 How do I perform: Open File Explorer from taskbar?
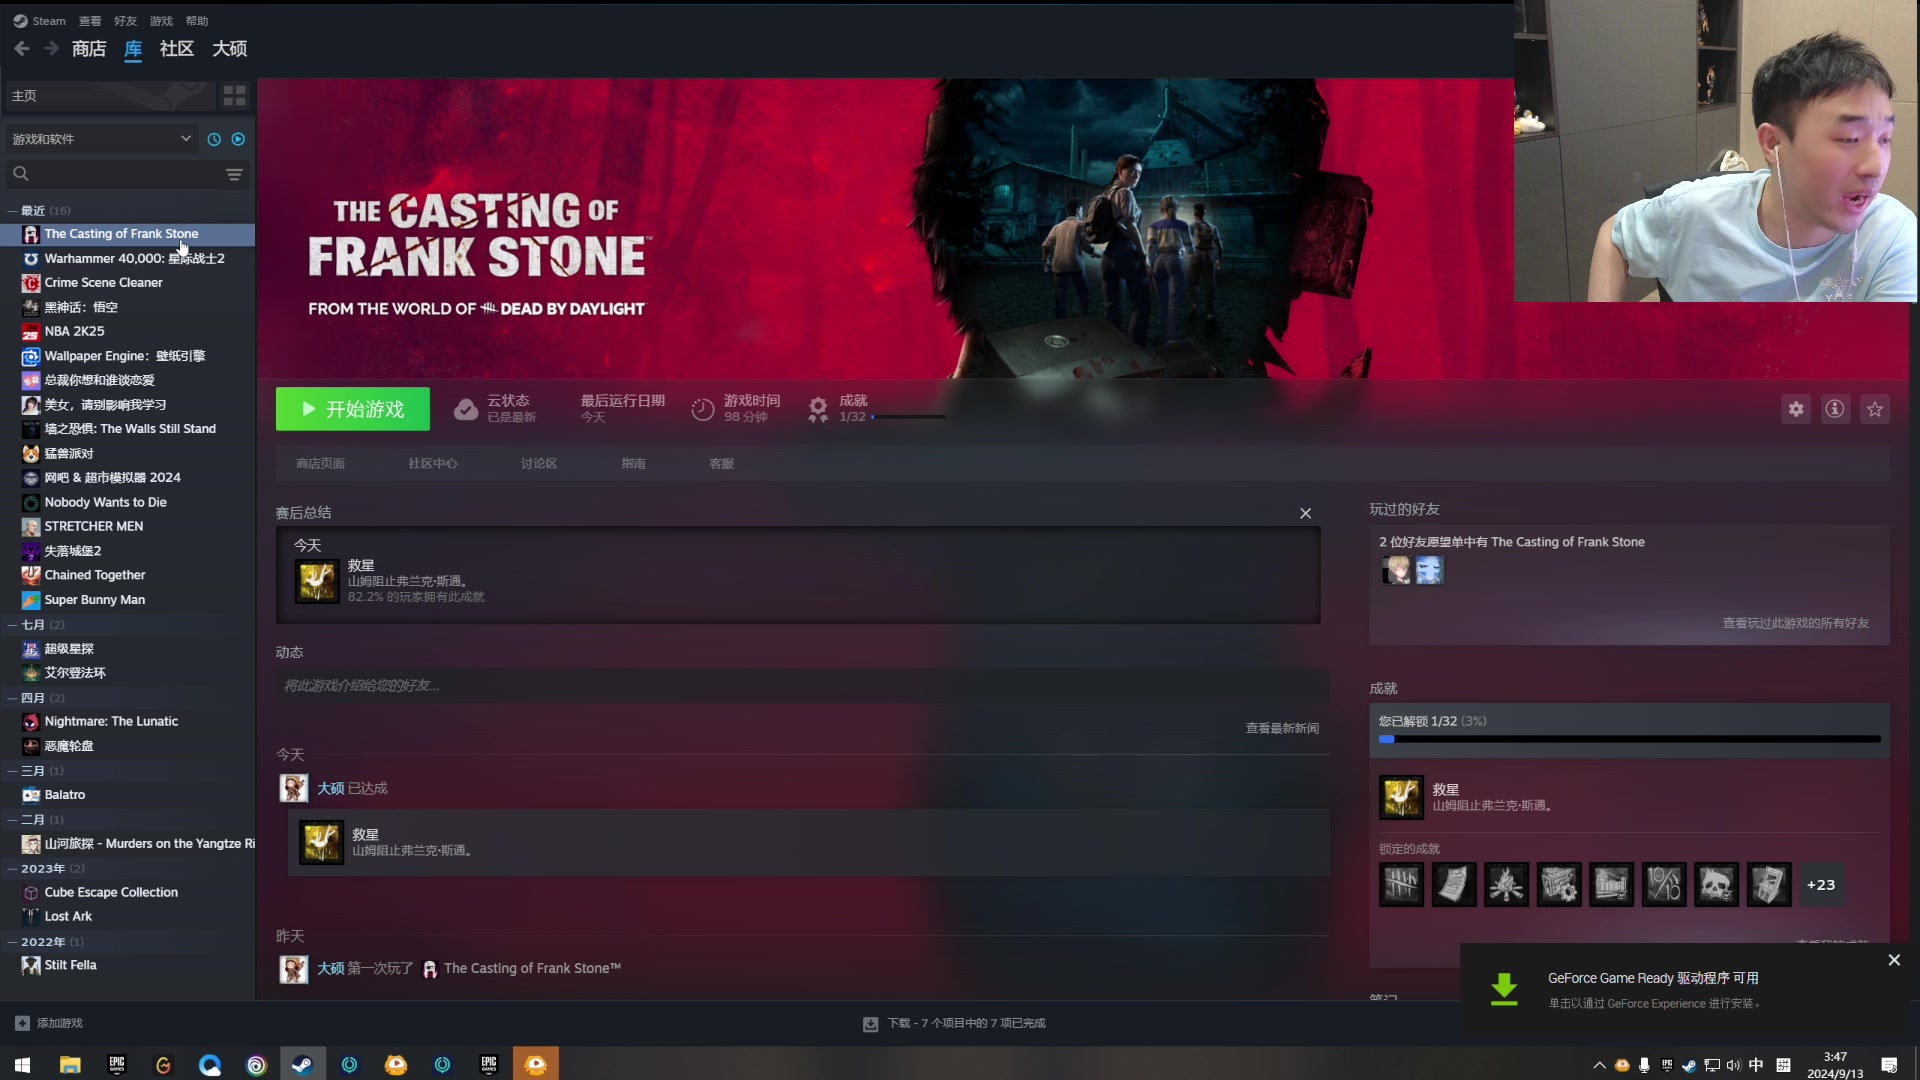tap(70, 1065)
